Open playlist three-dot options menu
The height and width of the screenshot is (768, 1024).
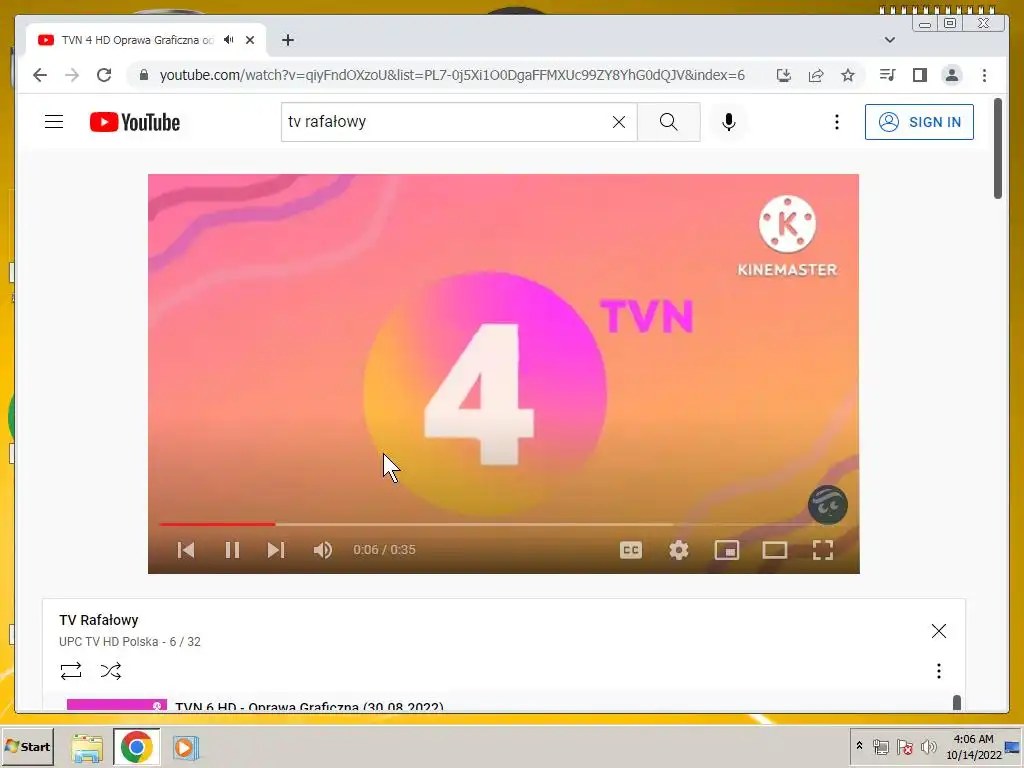coord(938,671)
